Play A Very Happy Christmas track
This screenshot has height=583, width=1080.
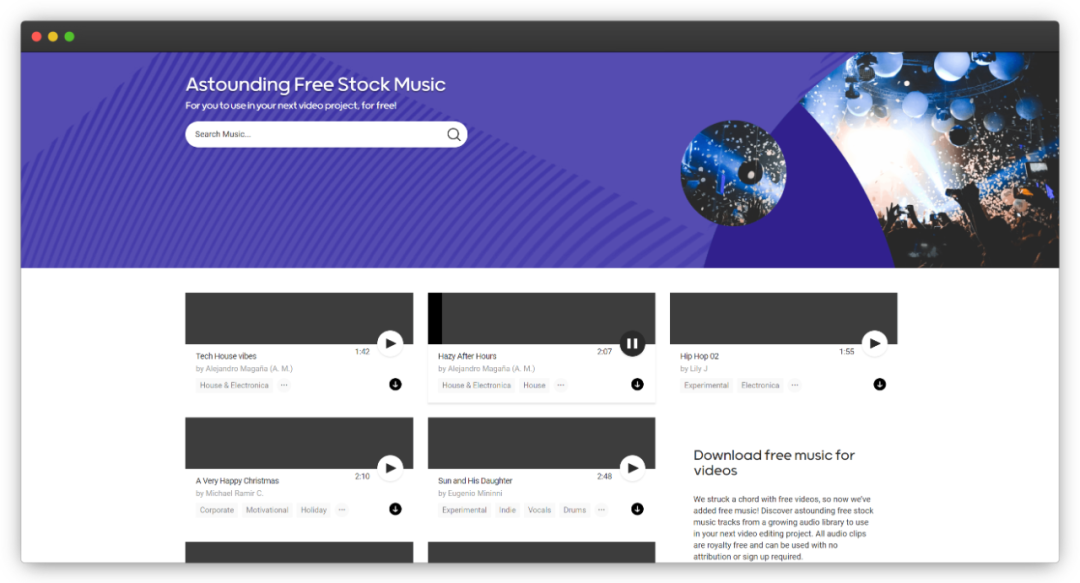390,467
